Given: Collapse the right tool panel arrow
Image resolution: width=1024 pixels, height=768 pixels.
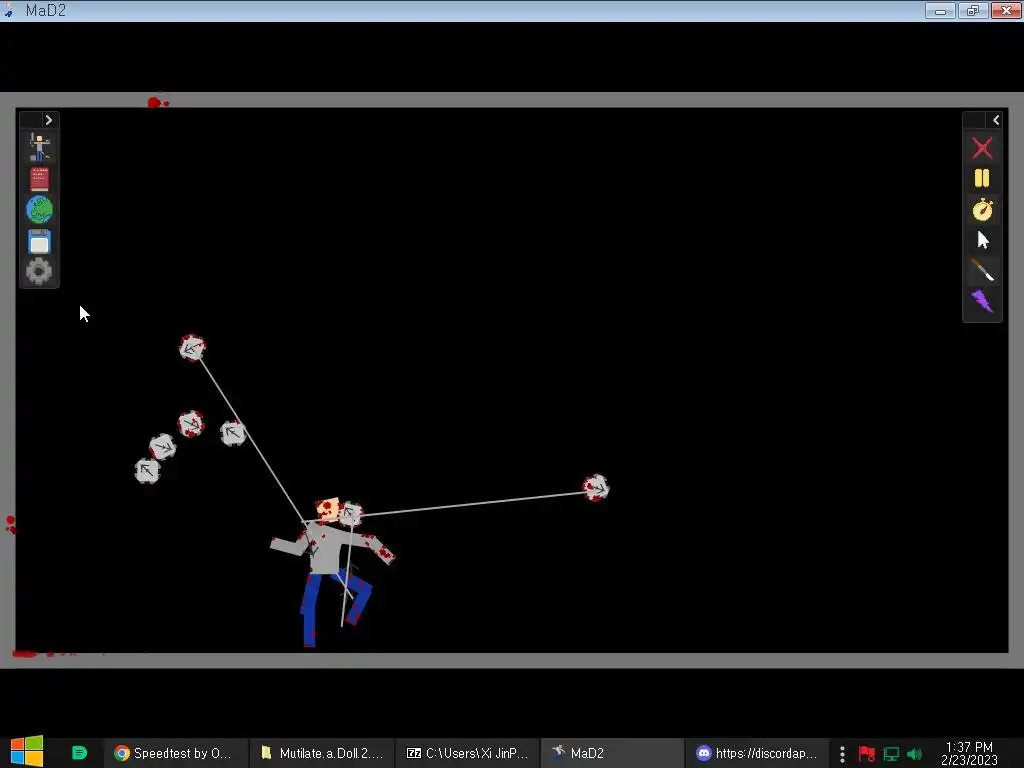Looking at the screenshot, I should [x=996, y=120].
